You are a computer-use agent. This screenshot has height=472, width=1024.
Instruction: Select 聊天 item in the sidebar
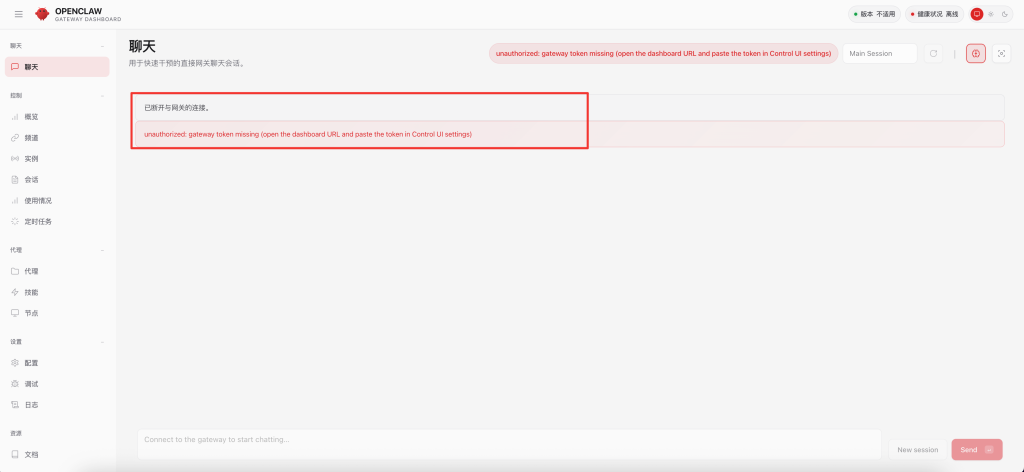click(57, 67)
